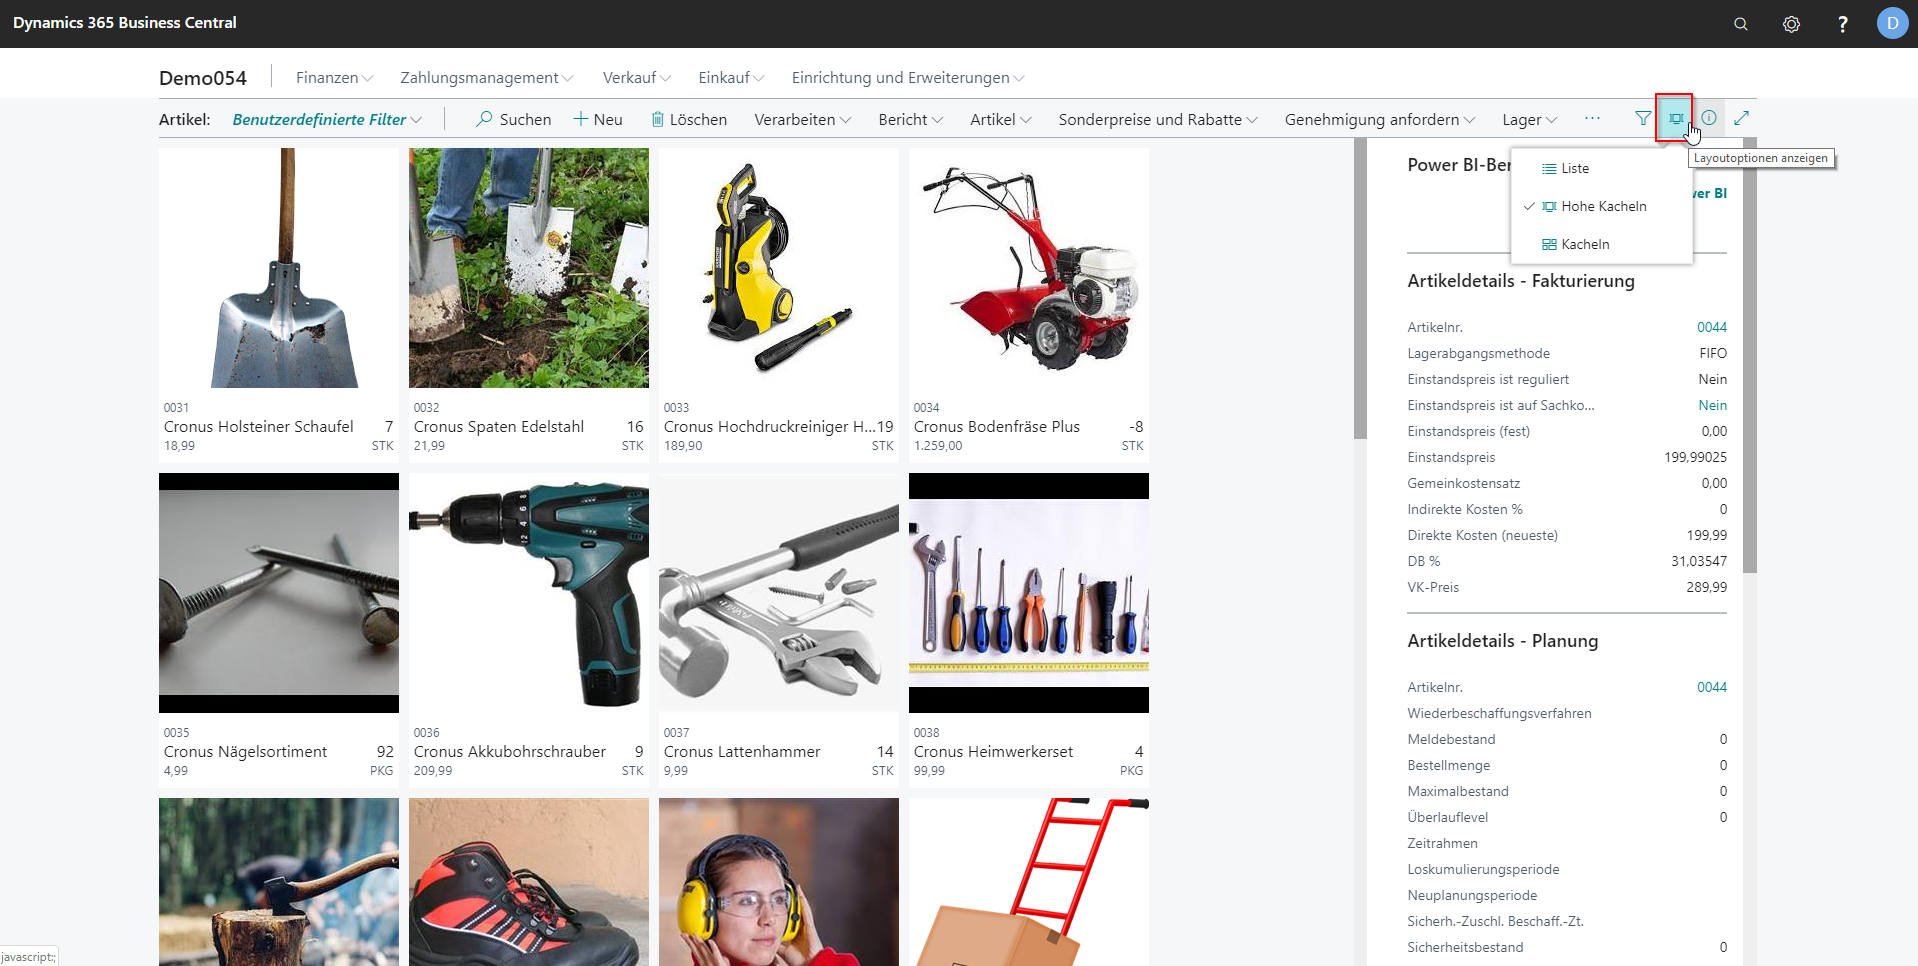Go to Demo054 company home

coord(203,78)
